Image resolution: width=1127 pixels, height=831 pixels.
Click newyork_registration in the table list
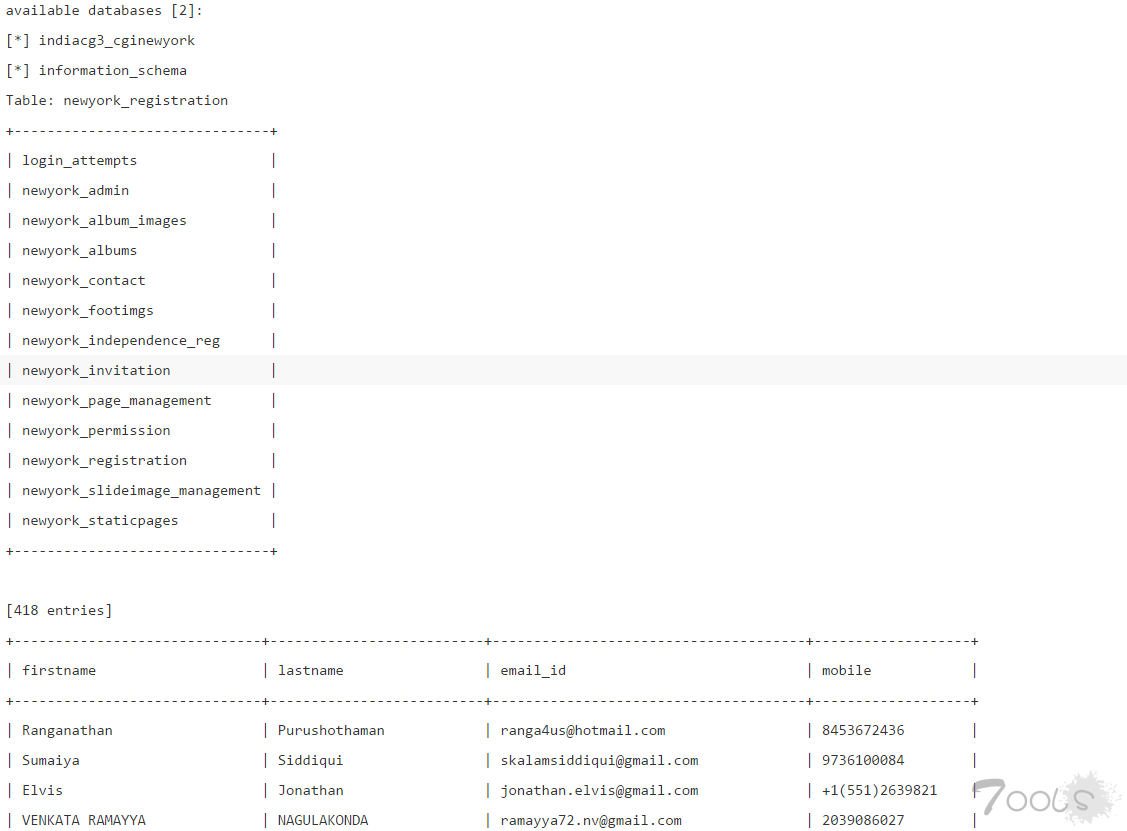[x=104, y=461]
